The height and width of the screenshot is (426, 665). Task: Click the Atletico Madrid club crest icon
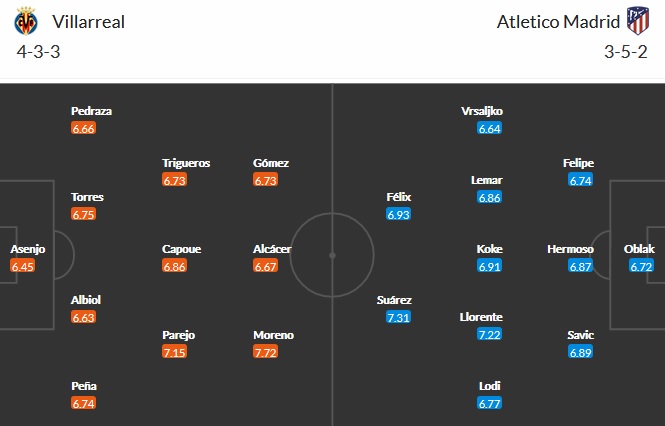[x=637, y=20]
